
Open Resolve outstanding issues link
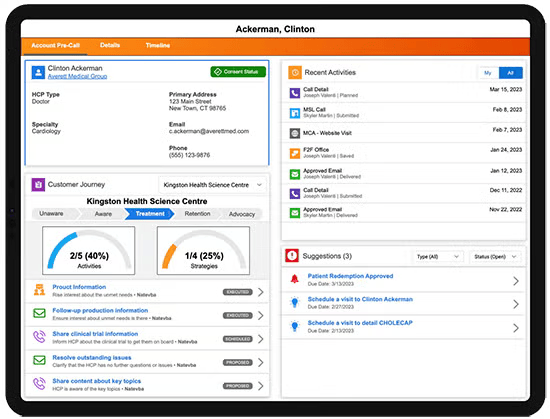coord(92,358)
